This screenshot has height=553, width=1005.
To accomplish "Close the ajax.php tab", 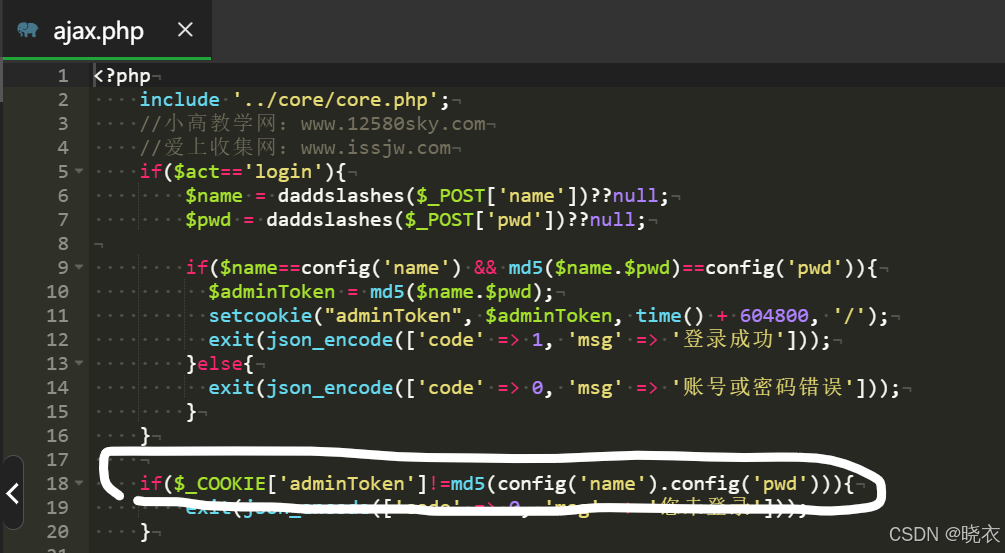I will pyautogui.click(x=185, y=30).
